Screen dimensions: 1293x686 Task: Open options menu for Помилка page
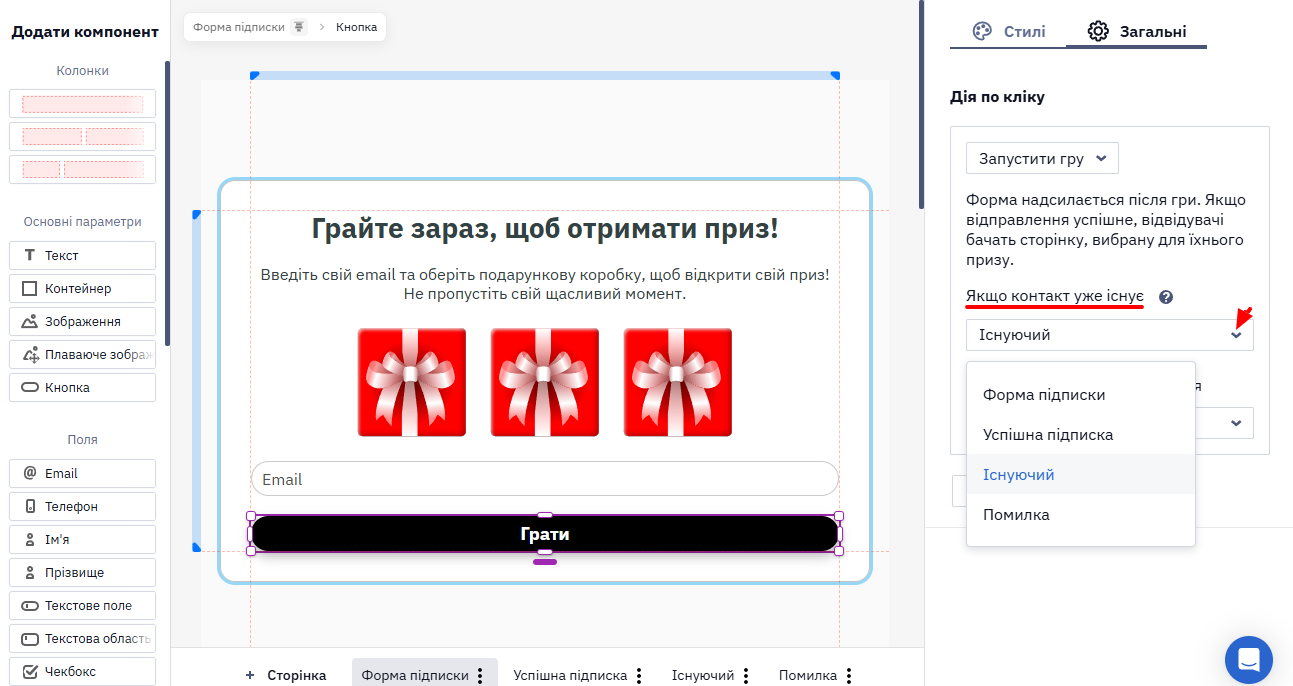coord(849,675)
